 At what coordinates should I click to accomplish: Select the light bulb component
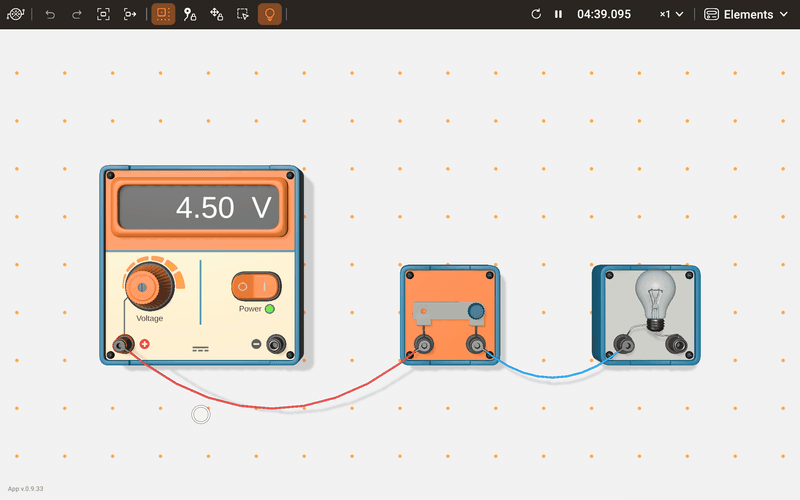click(655, 301)
